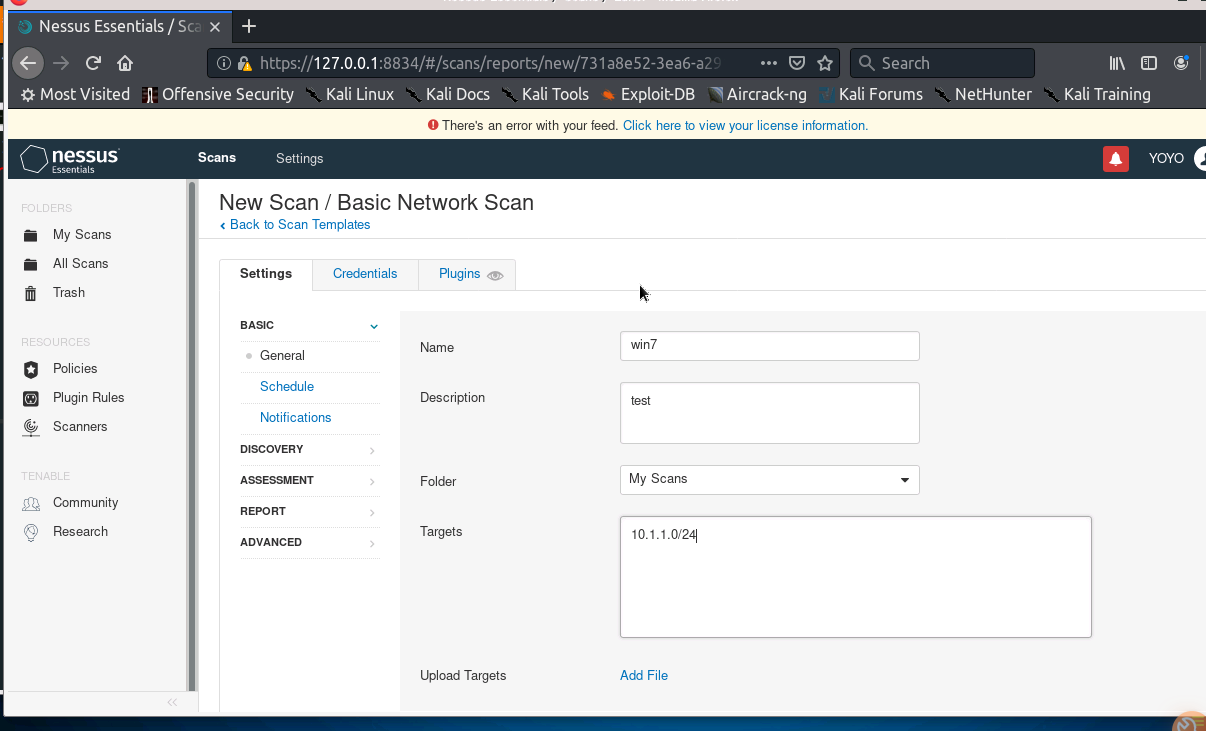
Task: Toggle plugin visibility eye icon on Plugins tab
Action: [x=495, y=275]
